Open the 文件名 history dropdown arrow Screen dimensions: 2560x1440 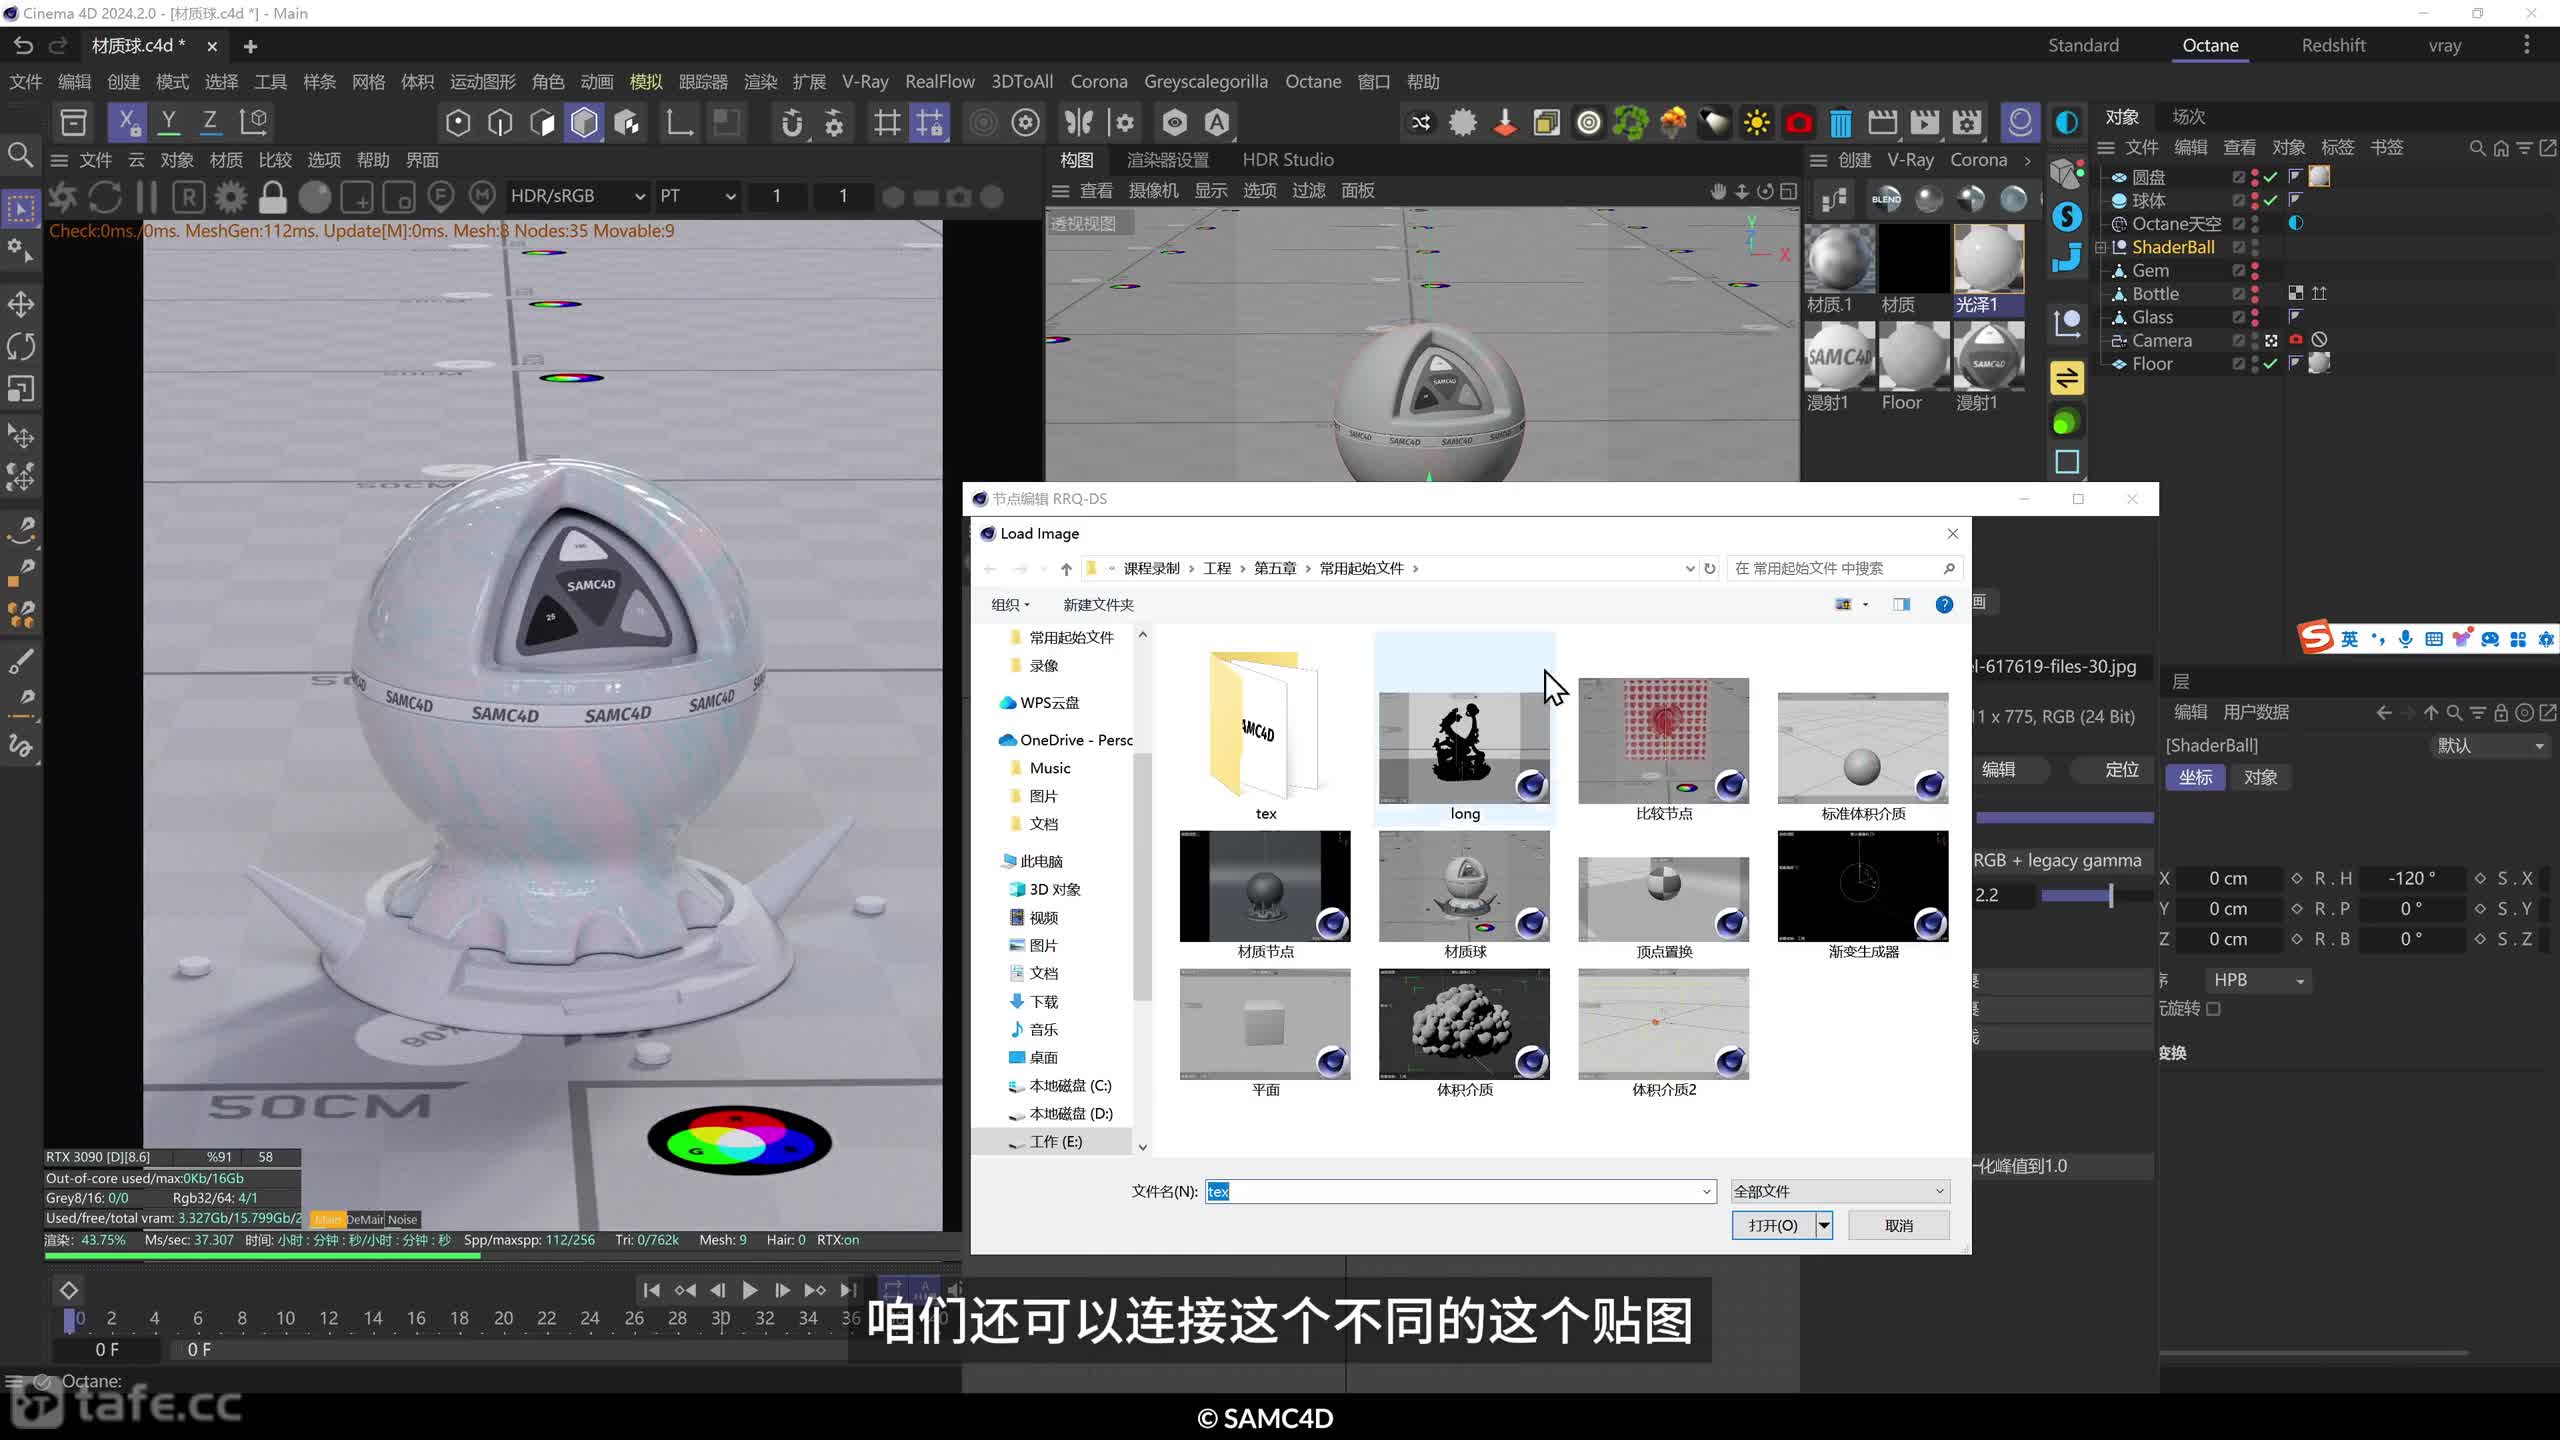coord(1706,1191)
